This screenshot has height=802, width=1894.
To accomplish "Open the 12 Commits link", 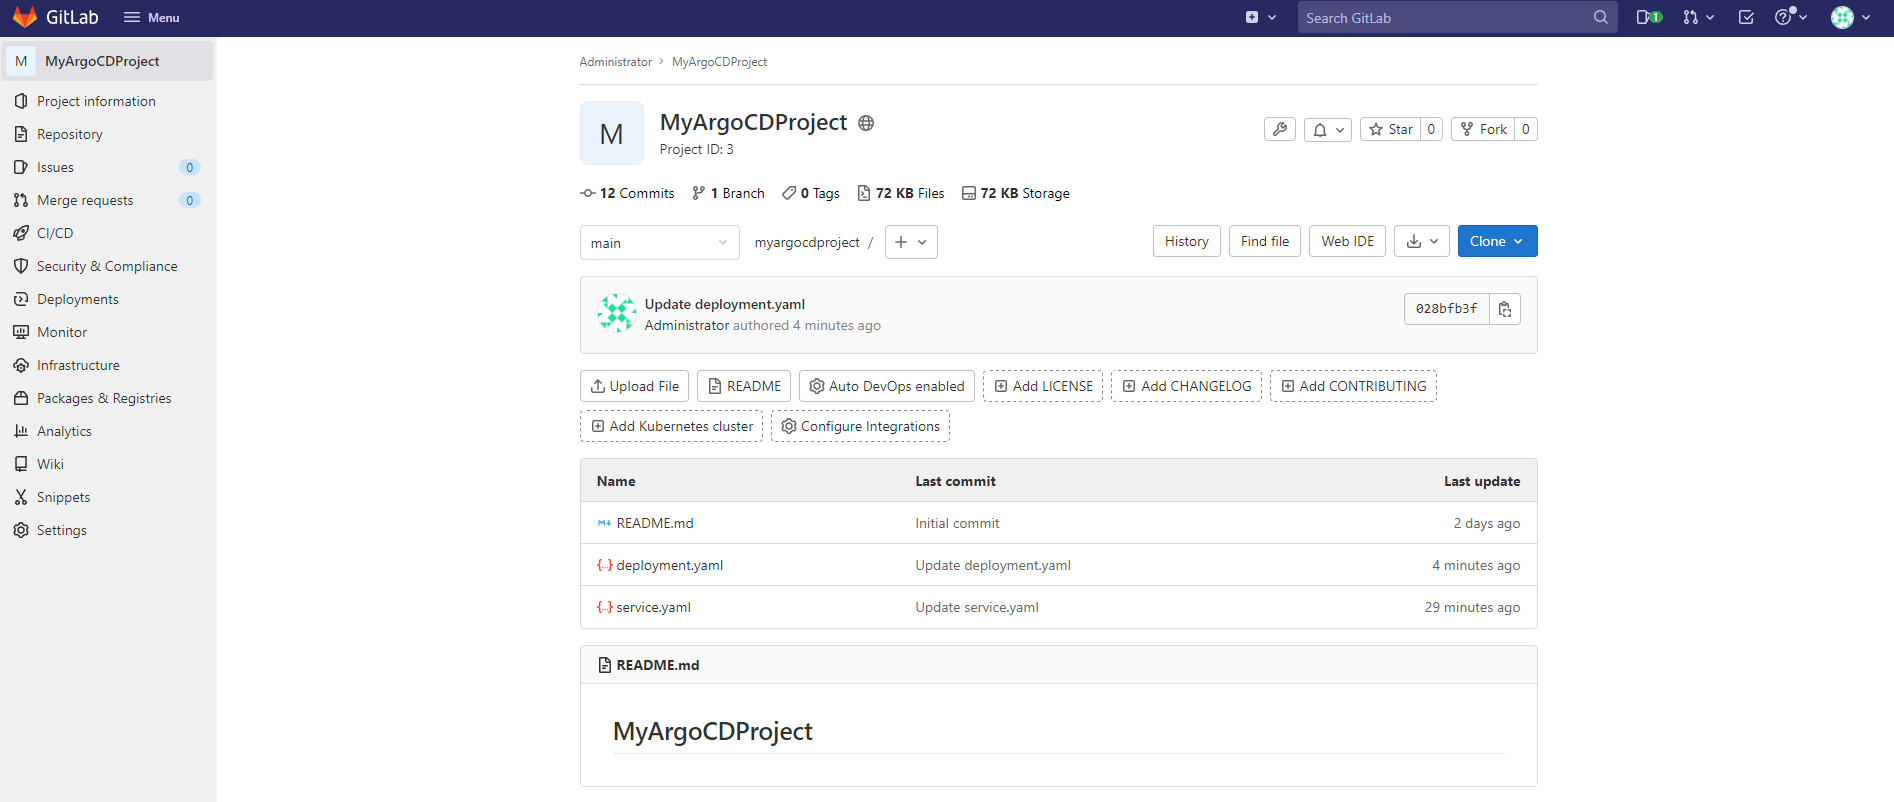I will point(628,193).
